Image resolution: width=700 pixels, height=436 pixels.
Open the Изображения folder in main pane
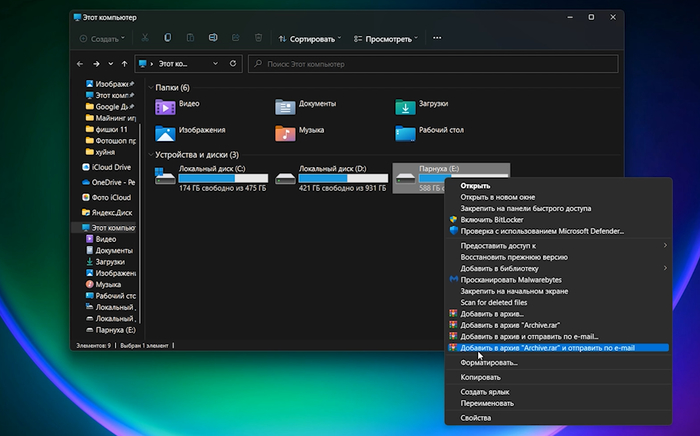click(x=190, y=133)
